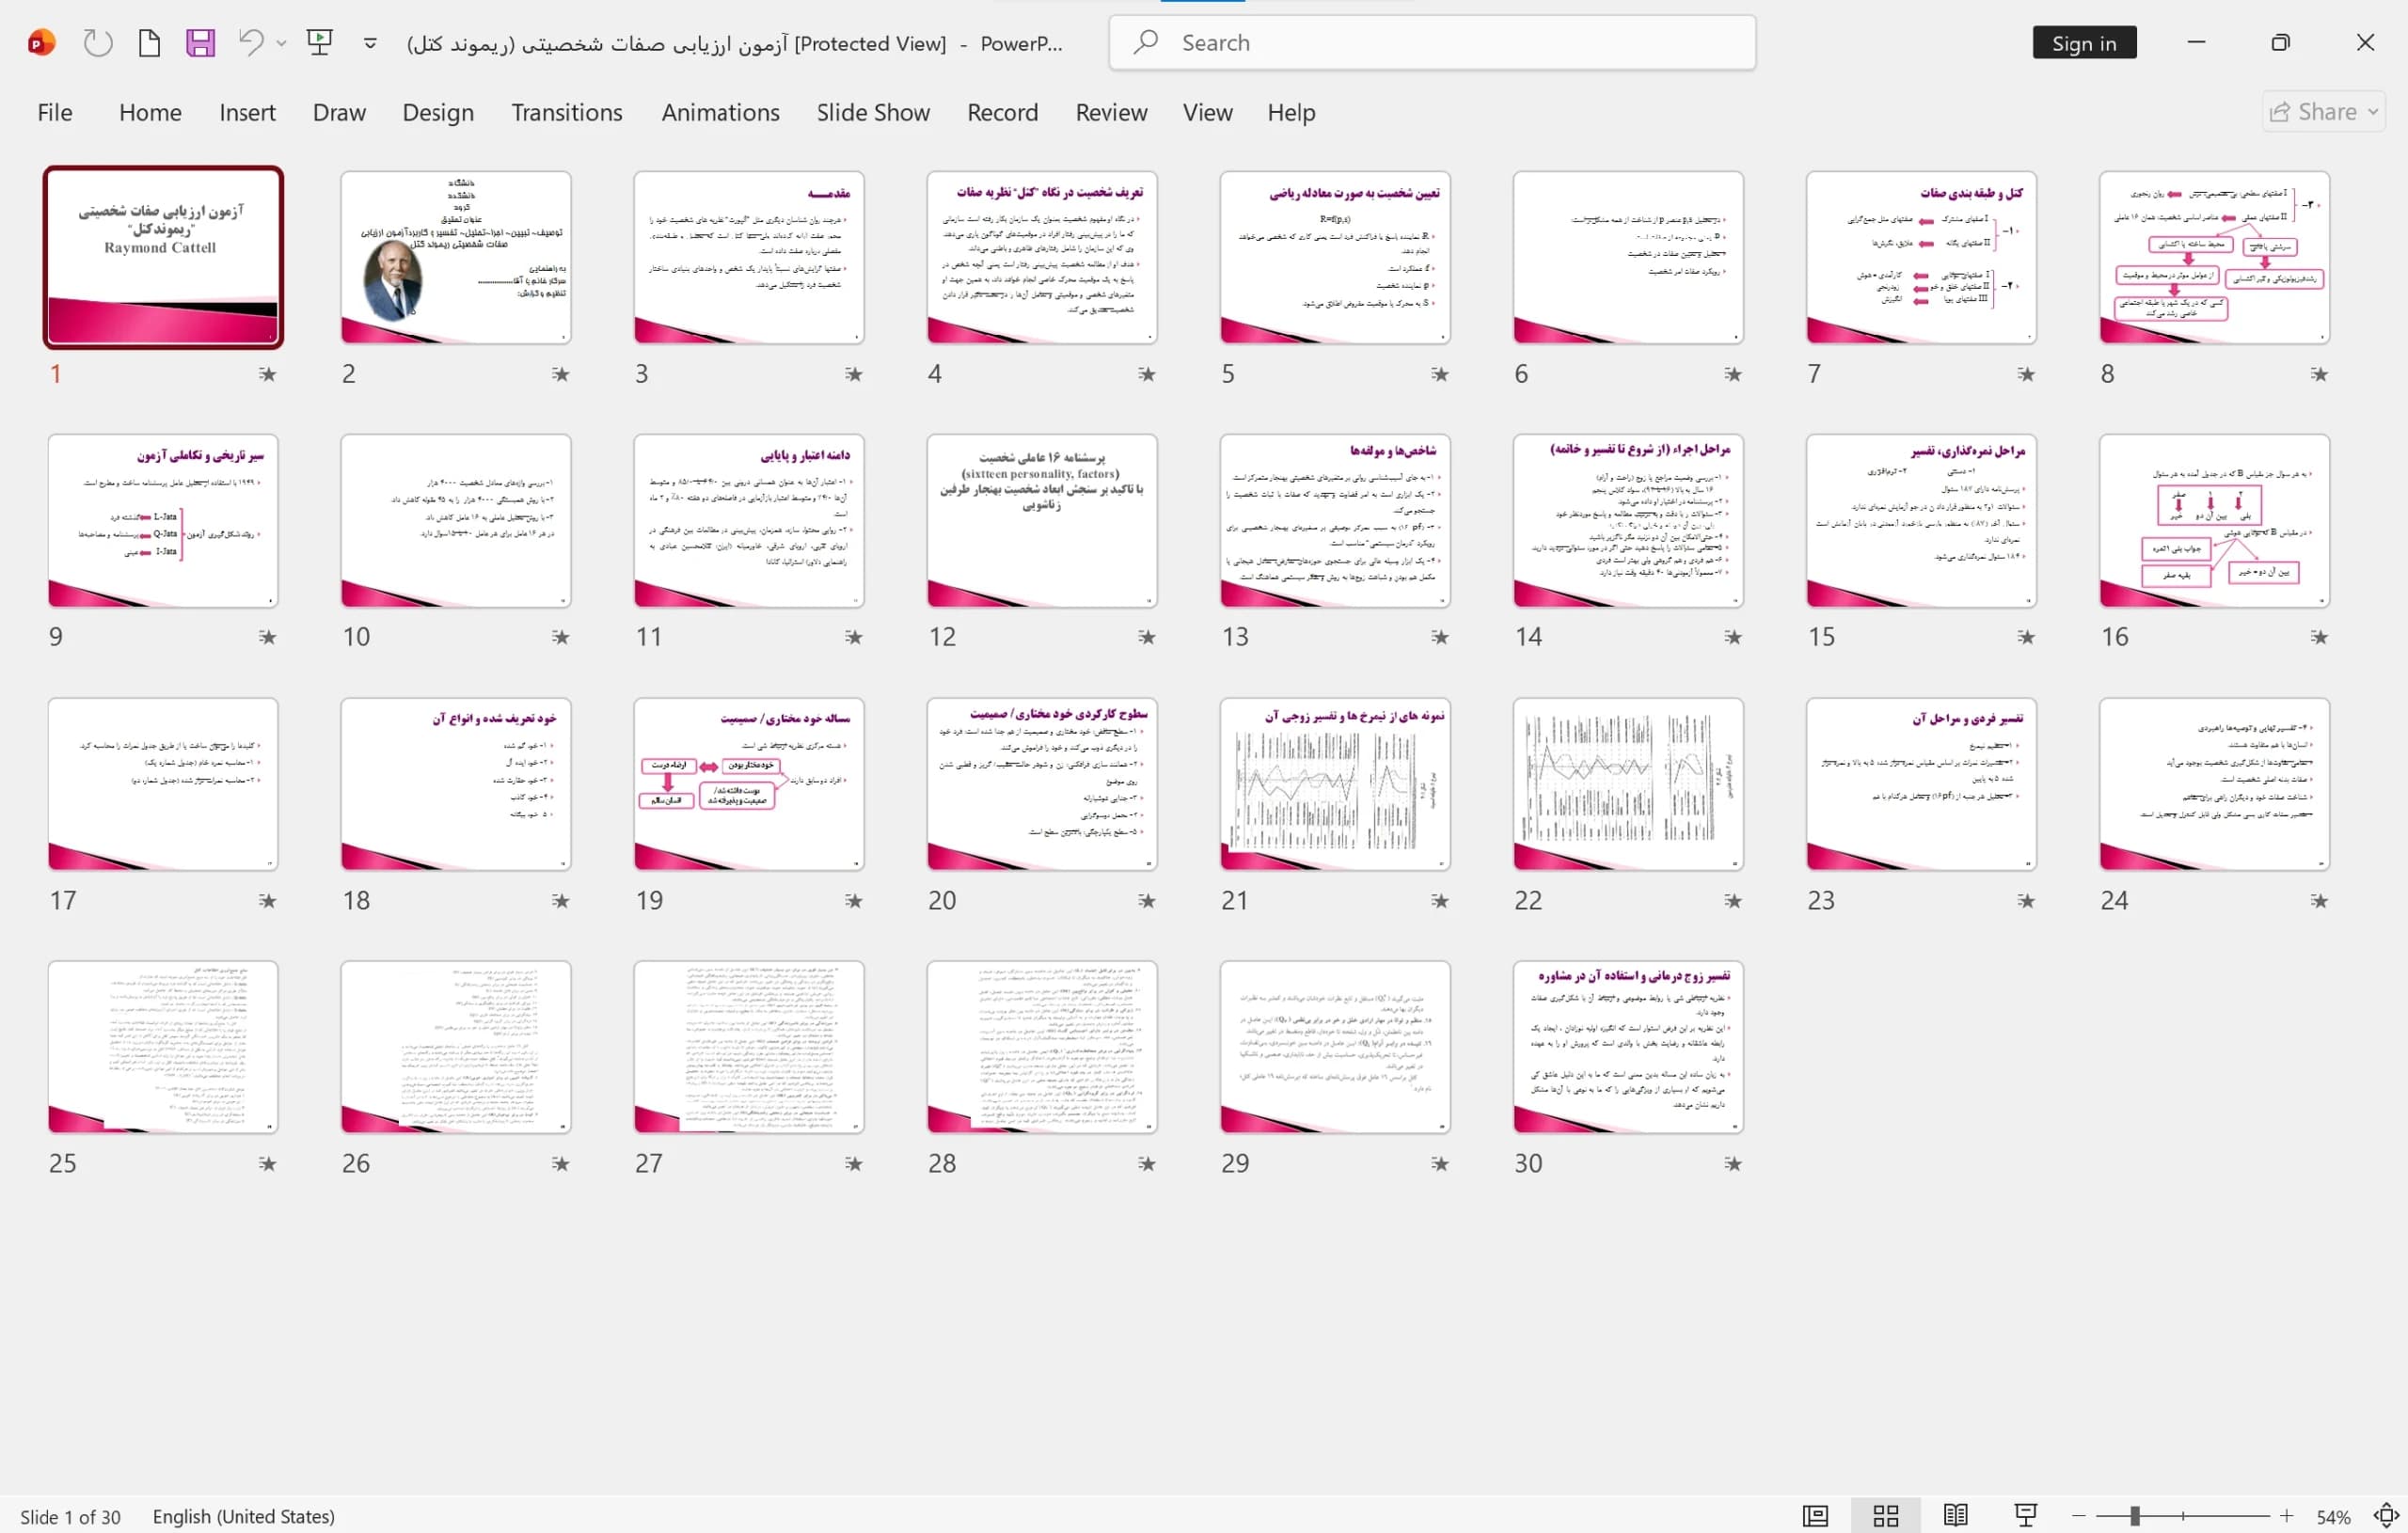Open the Undo history dropdown arrow
This screenshot has width=2408, height=1533.
(x=281, y=43)
